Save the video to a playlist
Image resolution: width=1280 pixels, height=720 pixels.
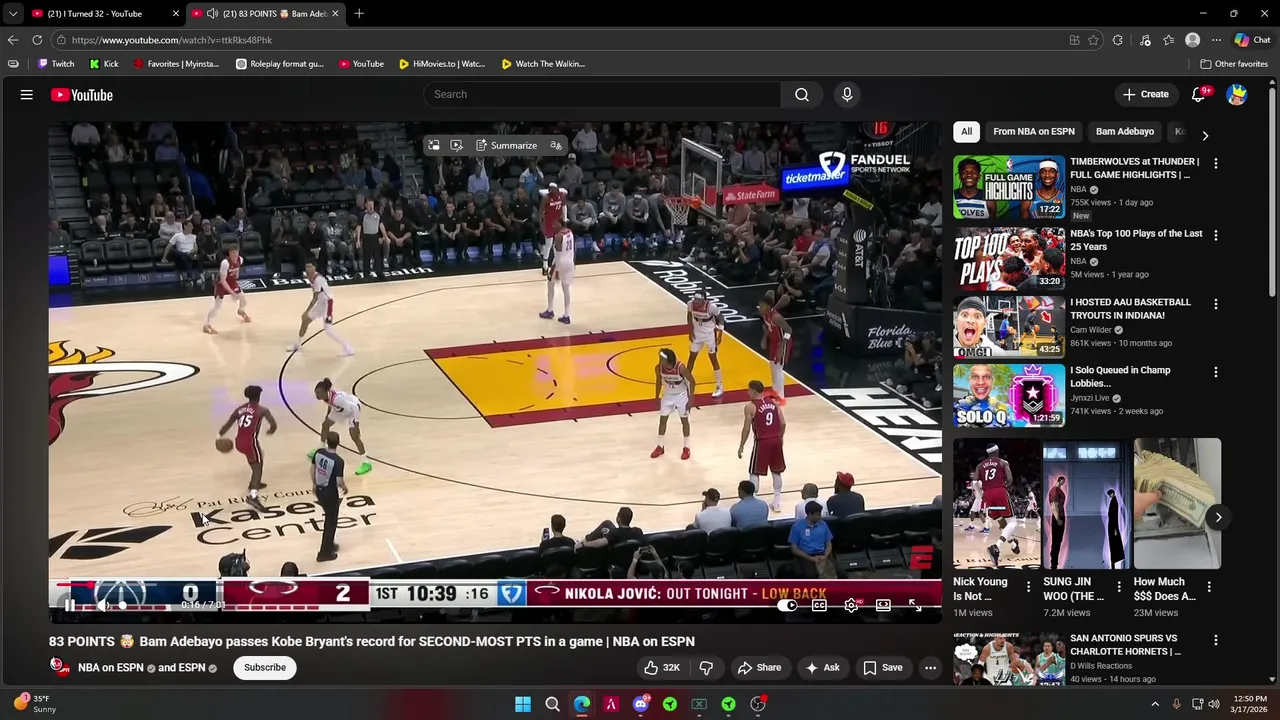tap(883, 667)
